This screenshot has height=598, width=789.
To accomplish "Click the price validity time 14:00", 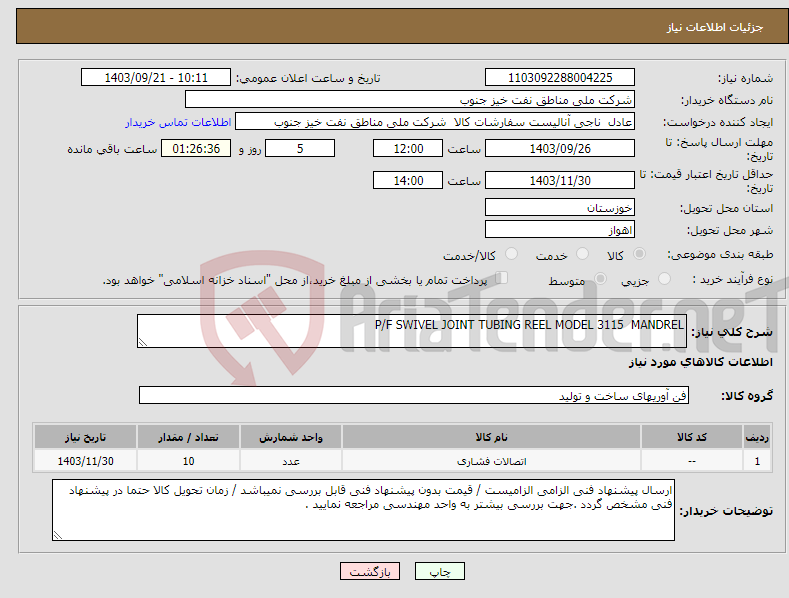I will [408, 180].
